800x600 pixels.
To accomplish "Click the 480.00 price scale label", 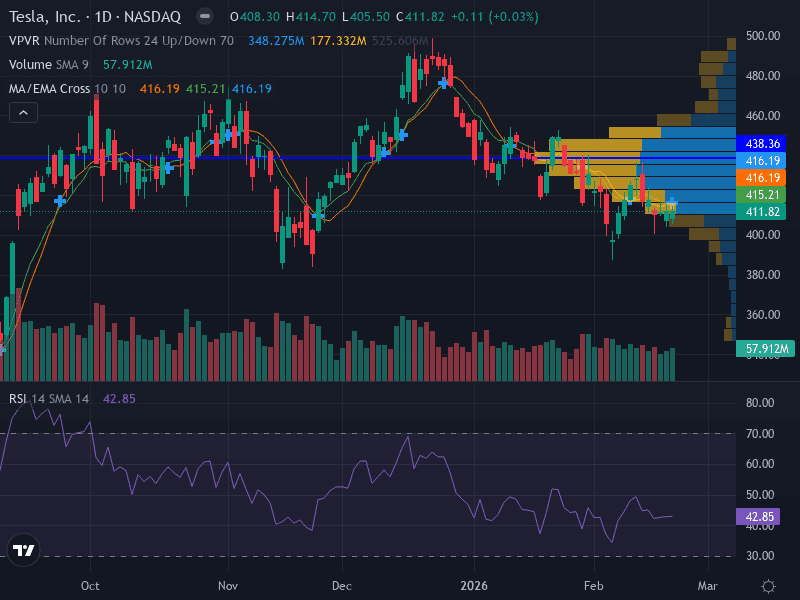I will pyautogui.click(x=763, y=76).
